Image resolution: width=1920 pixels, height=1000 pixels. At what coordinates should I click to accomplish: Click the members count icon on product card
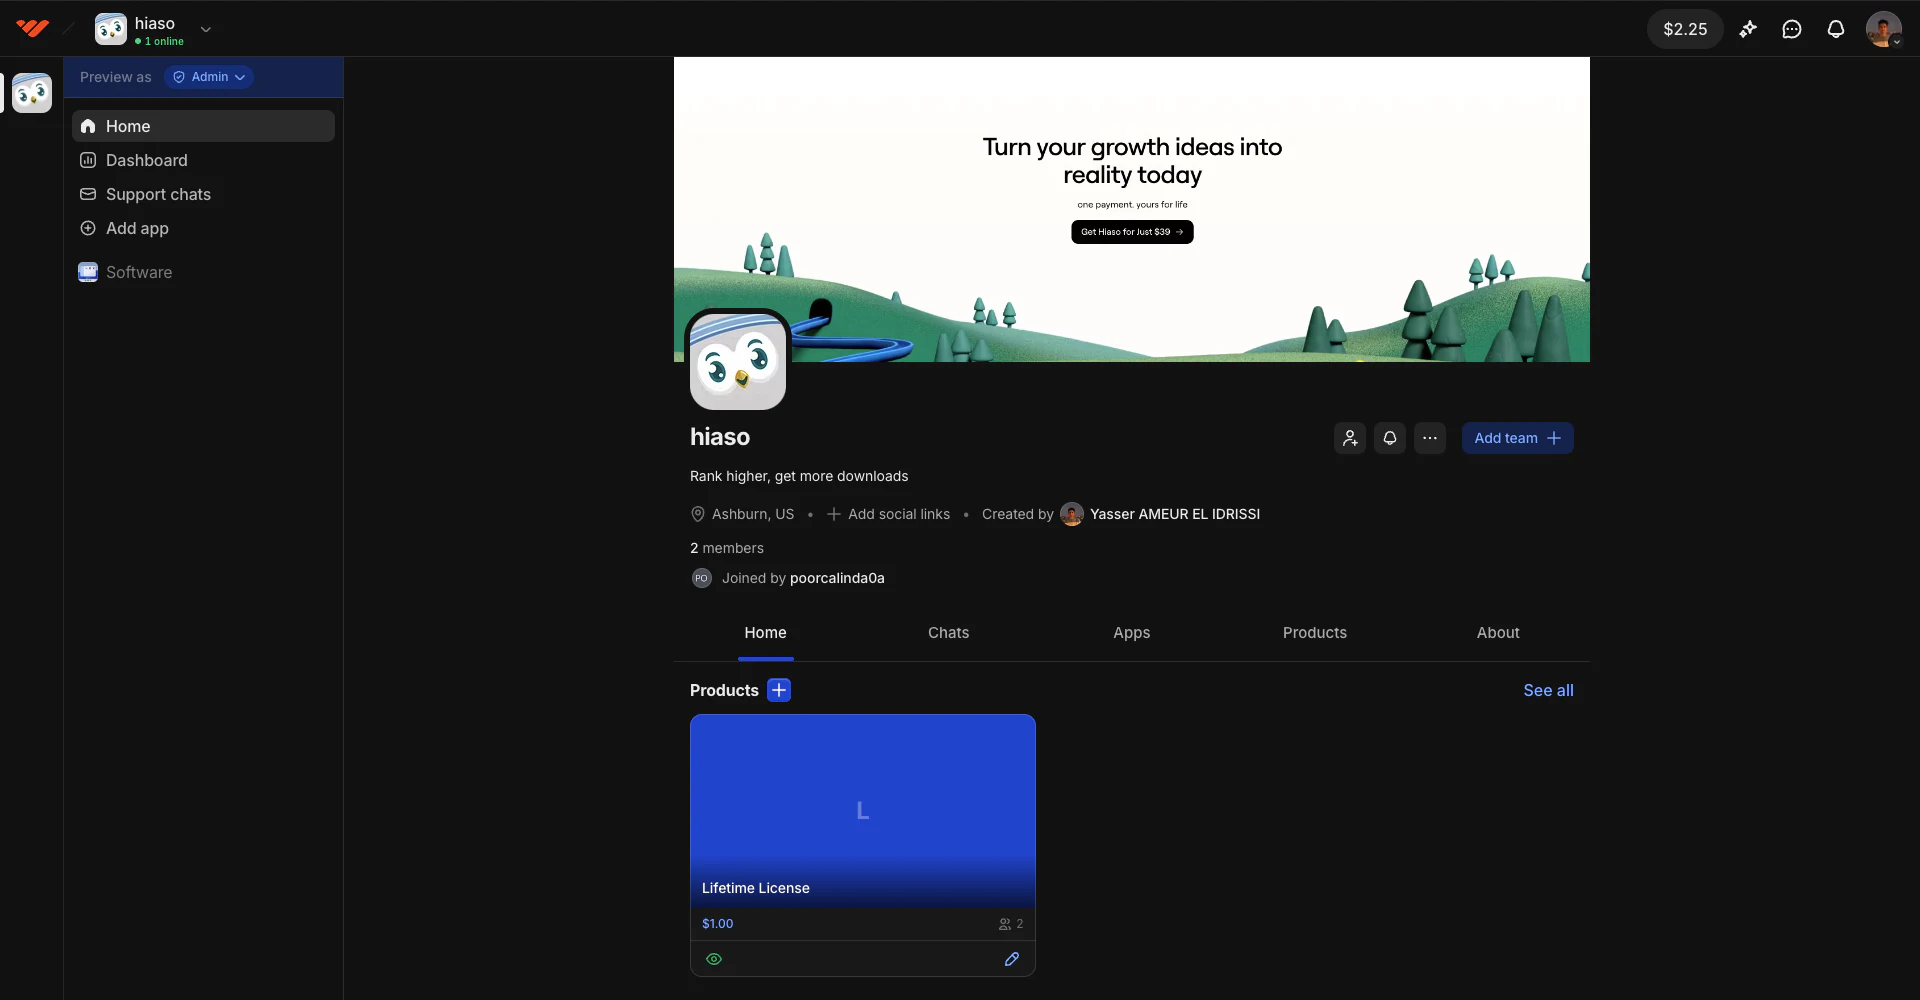1005,924
